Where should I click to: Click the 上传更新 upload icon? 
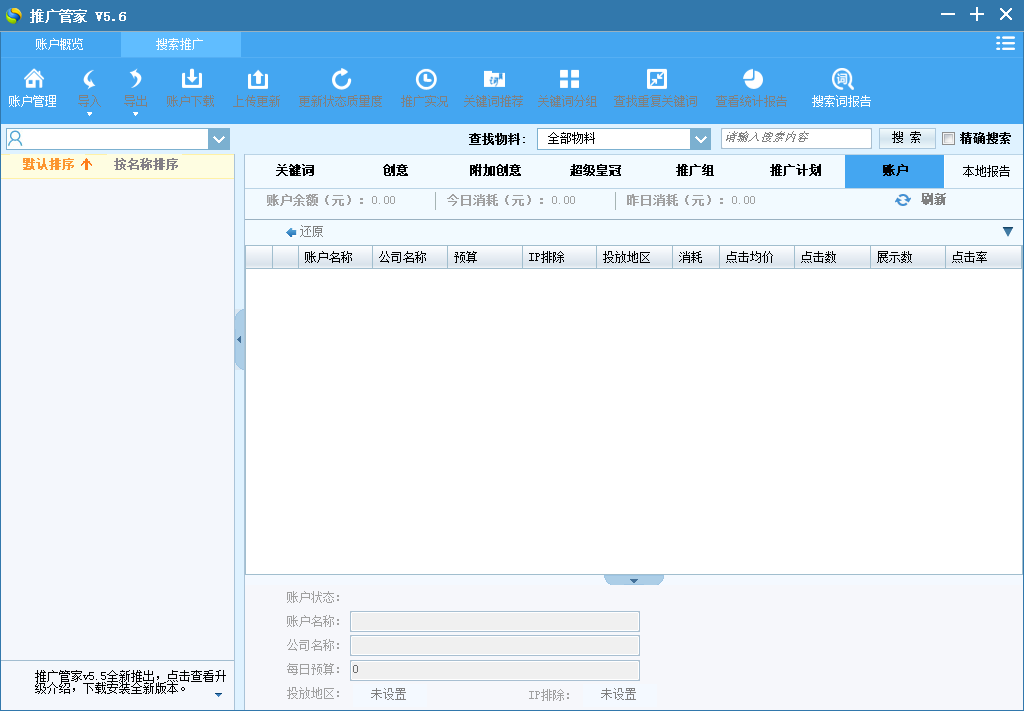[257, 80]
